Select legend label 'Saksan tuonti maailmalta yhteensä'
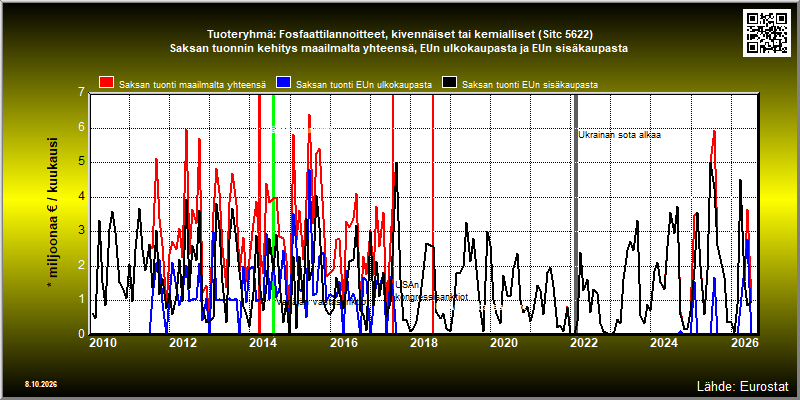This screenshot has height=400, width=800. [x=192, y=85]
